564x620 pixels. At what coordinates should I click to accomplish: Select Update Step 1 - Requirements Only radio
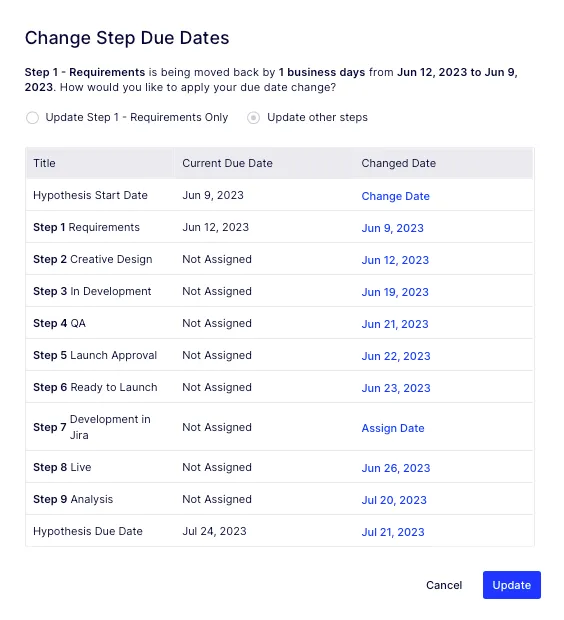[x=32, y=118]
